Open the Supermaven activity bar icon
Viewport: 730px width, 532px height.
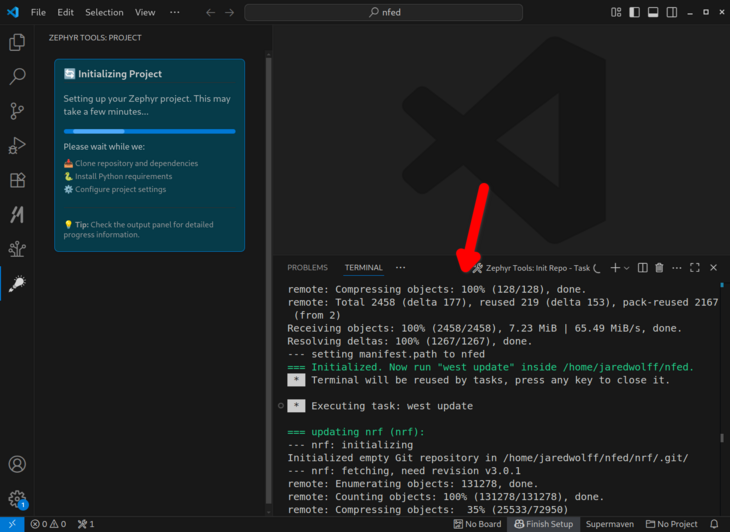click(17, 214)
